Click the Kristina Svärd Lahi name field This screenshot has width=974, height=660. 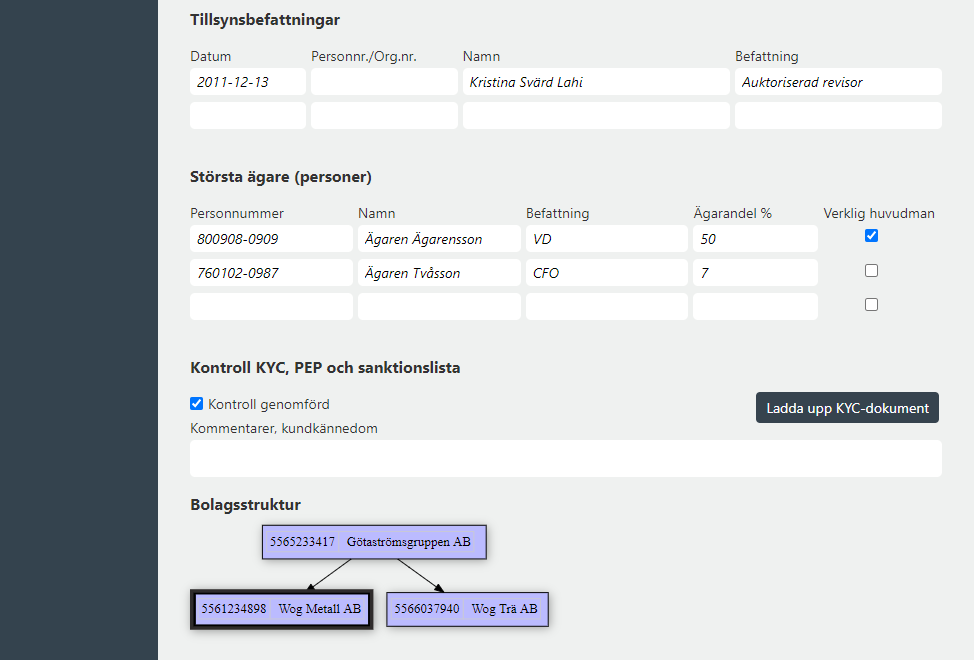pyautogui.click(x=596, y=82)
